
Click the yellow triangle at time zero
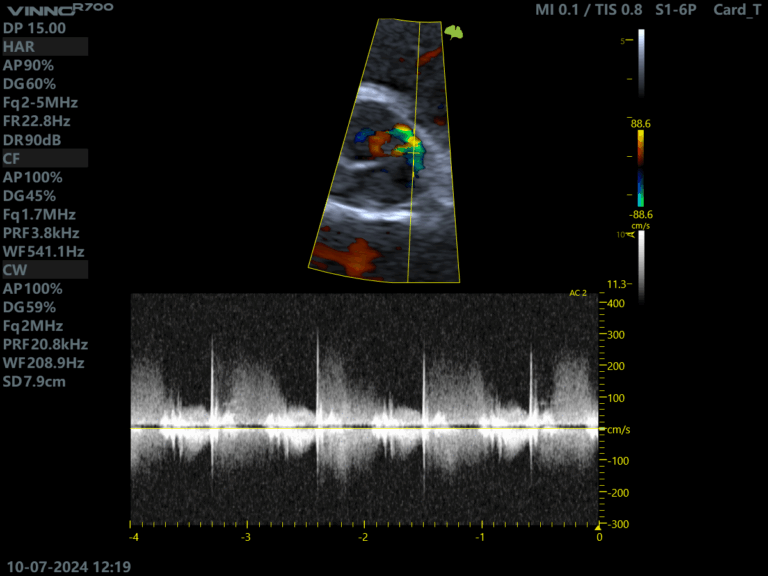click(599, 525)
